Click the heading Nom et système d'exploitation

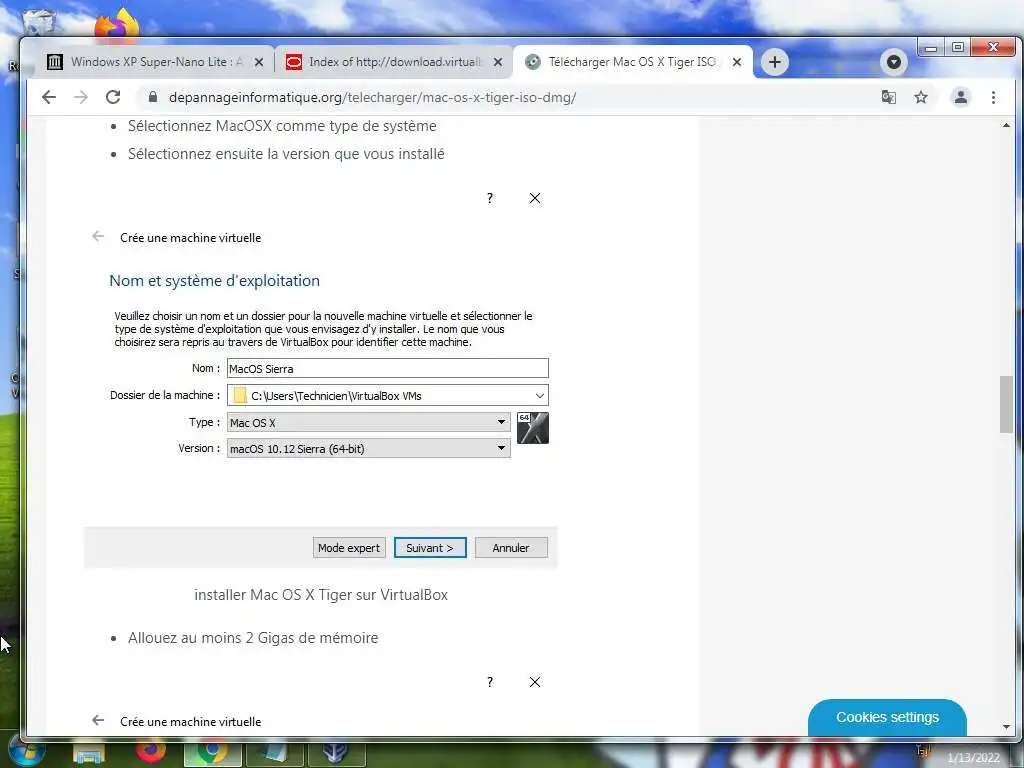[214, 281]
